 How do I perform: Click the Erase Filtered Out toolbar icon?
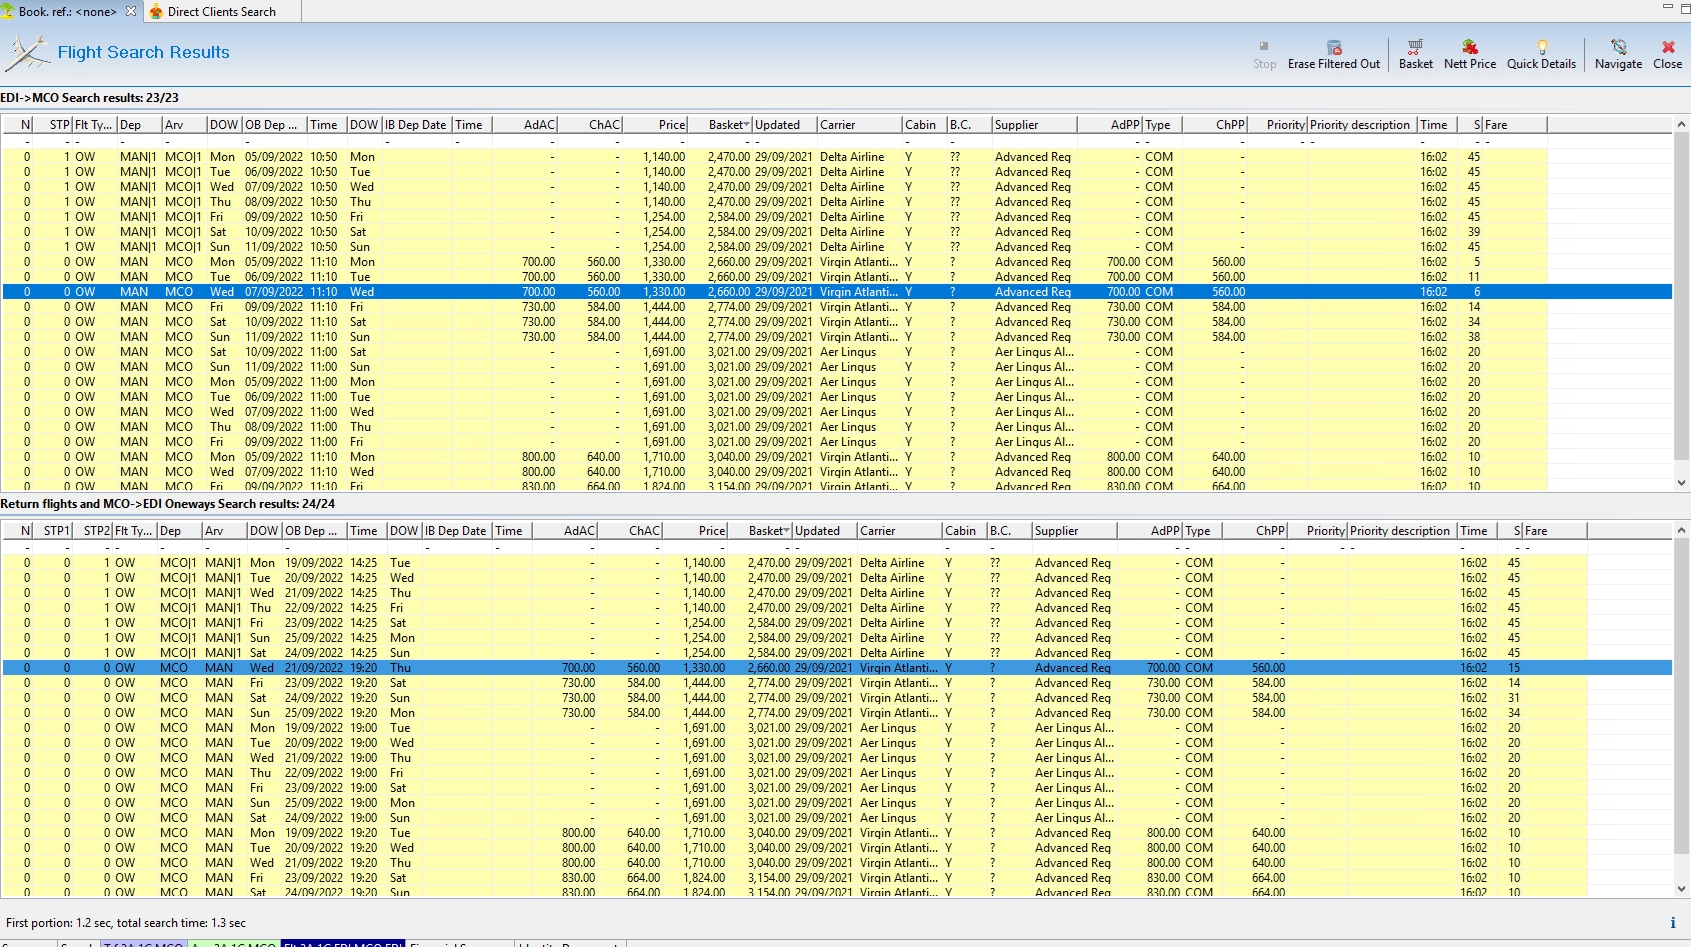[1334, 48]
